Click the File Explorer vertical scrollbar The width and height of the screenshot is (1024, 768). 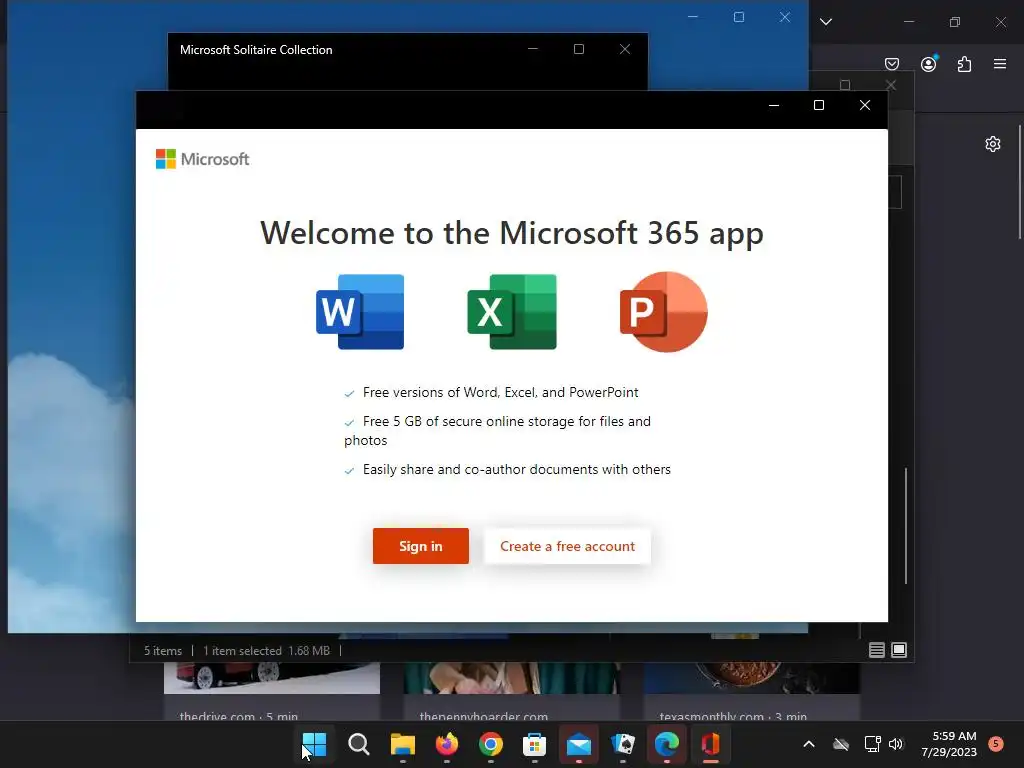pyautogui.click(x=906, y=526)
